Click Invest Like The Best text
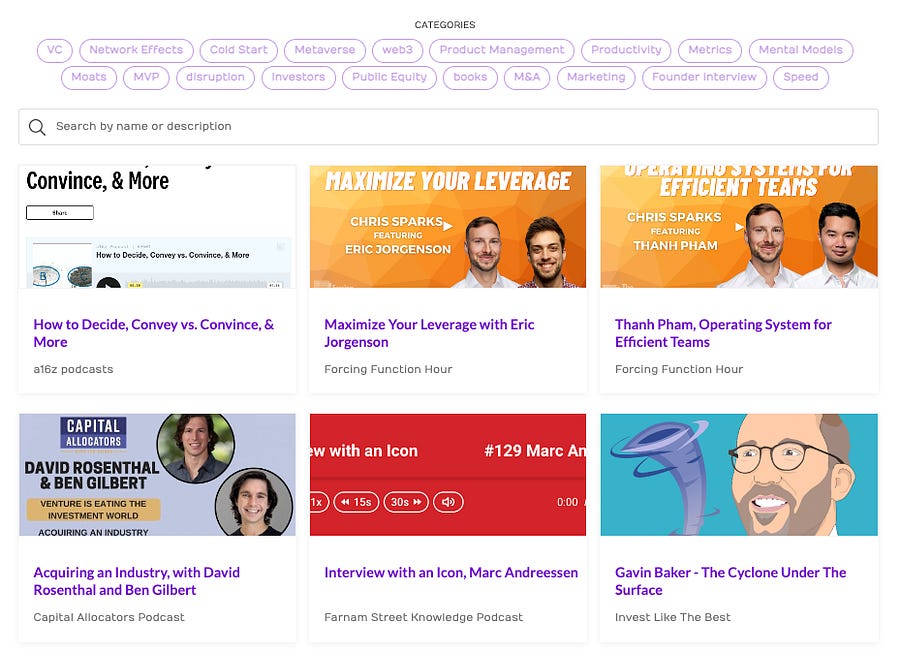 [x=673, y=617]
